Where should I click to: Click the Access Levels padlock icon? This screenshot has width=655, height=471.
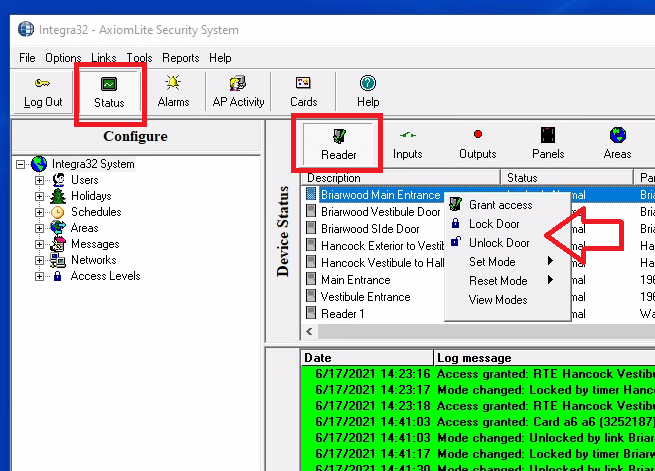pos(58,276)
